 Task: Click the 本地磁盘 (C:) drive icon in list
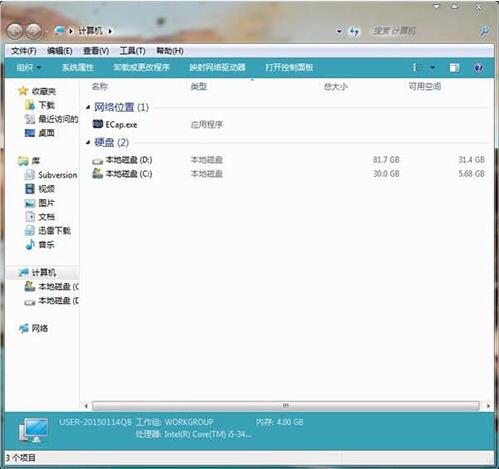tap(97, 173)
